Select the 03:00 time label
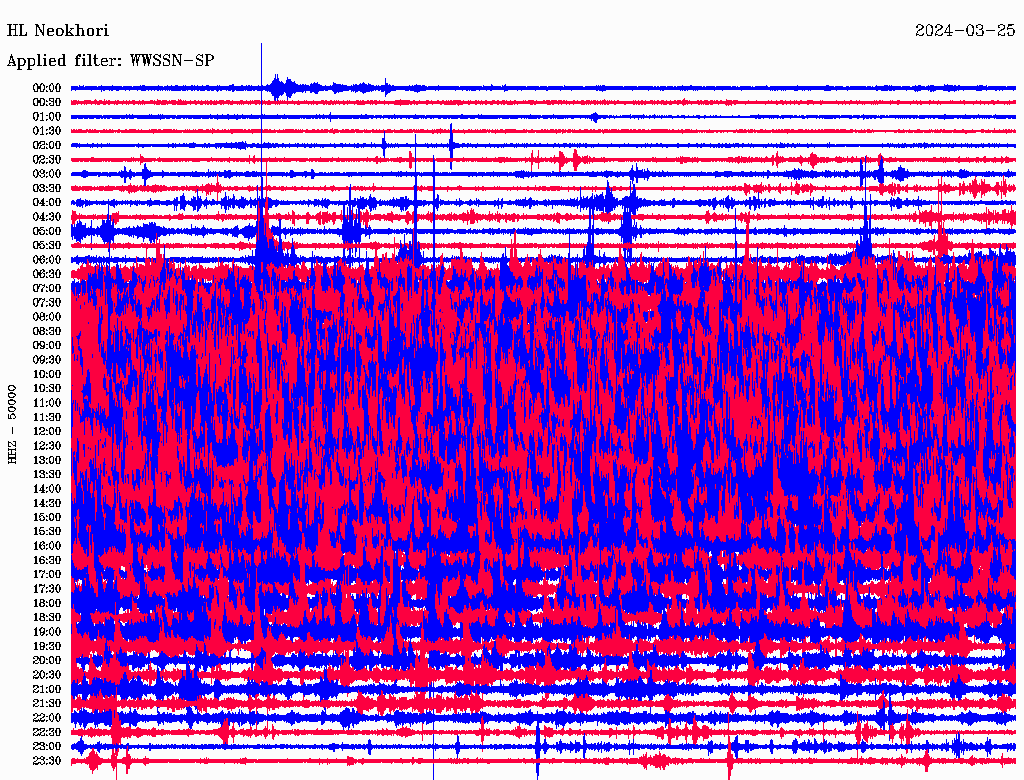1024x780 pixels. point(47,174)
